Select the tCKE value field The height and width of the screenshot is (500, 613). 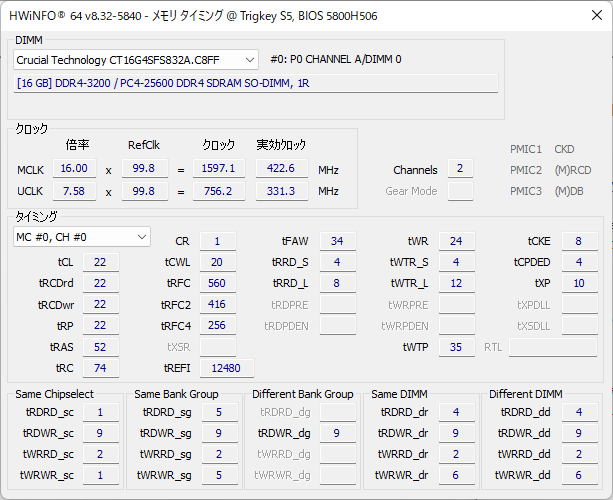pos(579,241)
